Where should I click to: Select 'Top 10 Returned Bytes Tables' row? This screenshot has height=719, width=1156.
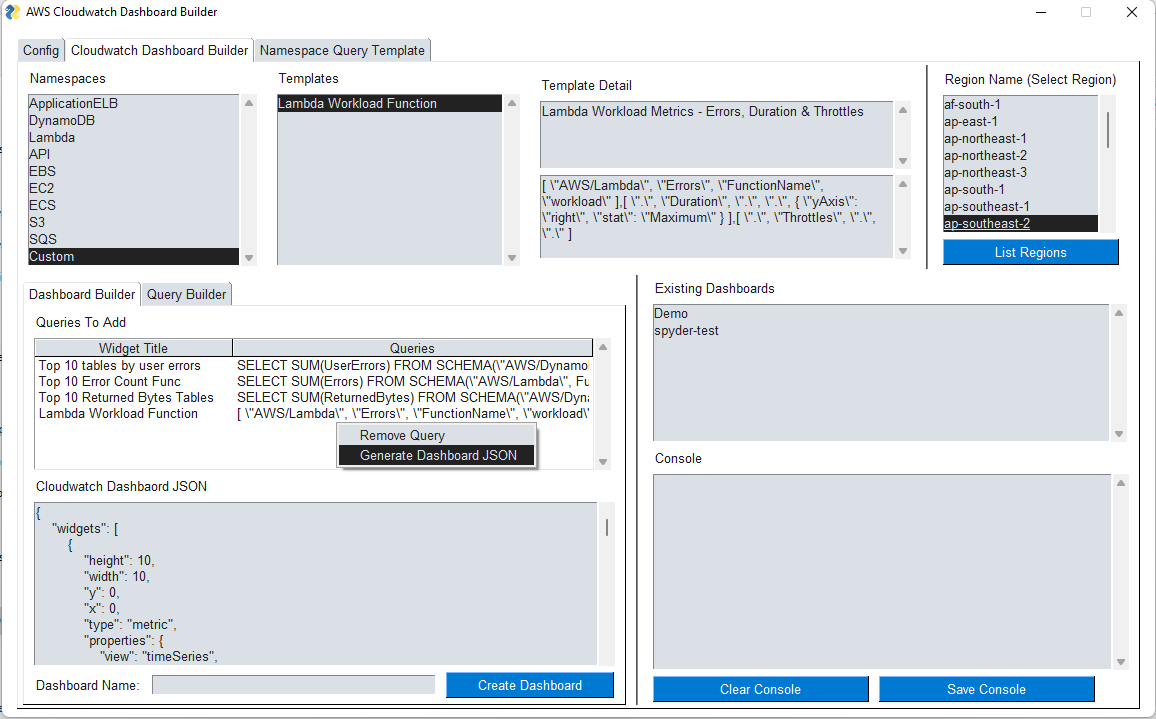tap(313, 397)
